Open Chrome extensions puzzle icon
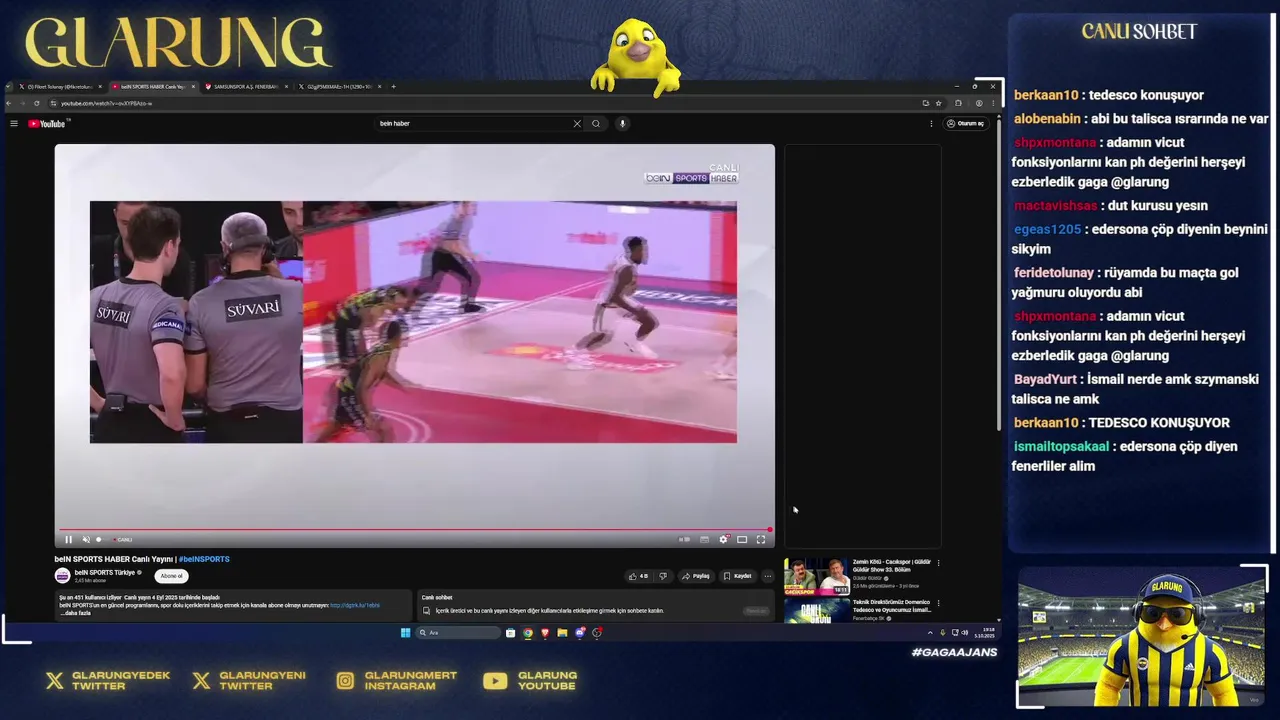This screenshot has width=1280, height=720. point(958,103)
